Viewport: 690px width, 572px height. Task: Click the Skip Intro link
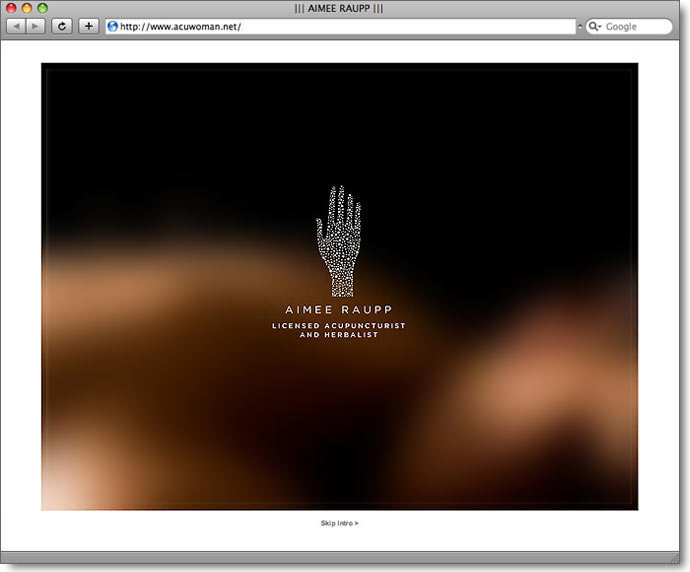point(339,523)
